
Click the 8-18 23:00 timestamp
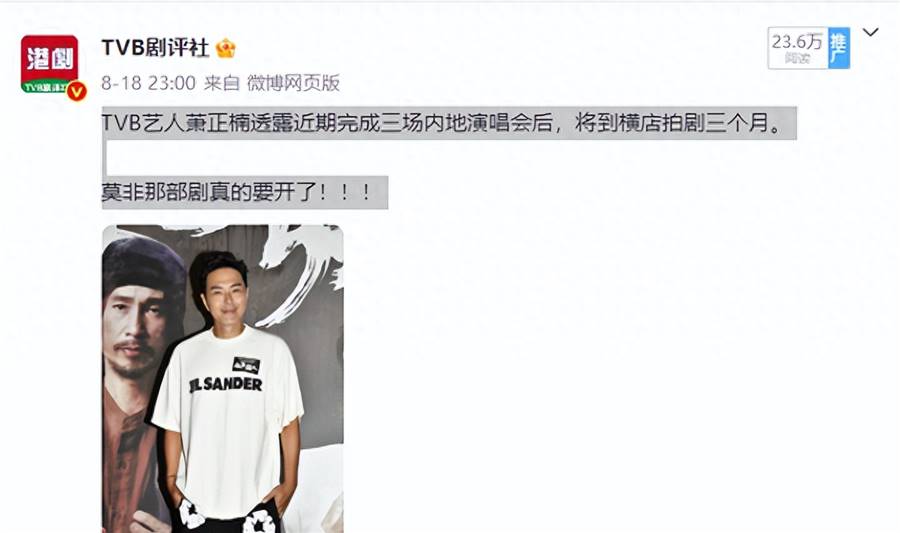click(149, 83)
